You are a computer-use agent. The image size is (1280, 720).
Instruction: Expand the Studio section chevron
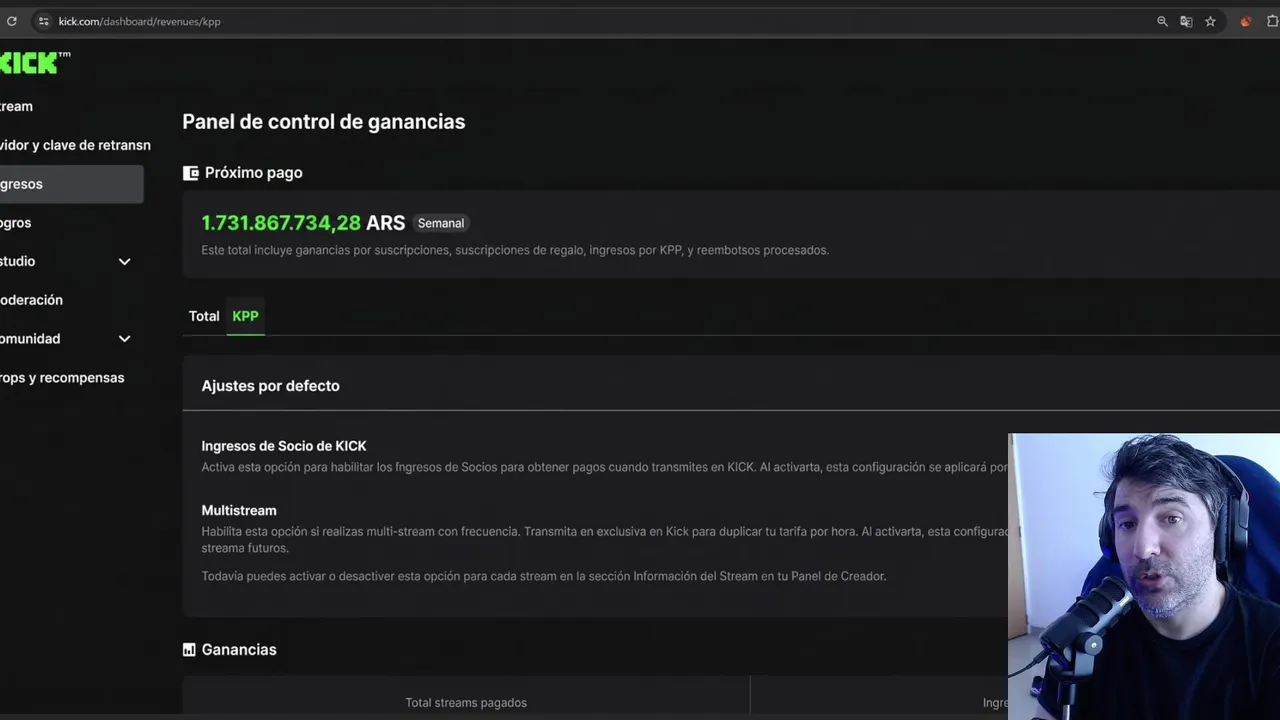[x=124, y=261]
